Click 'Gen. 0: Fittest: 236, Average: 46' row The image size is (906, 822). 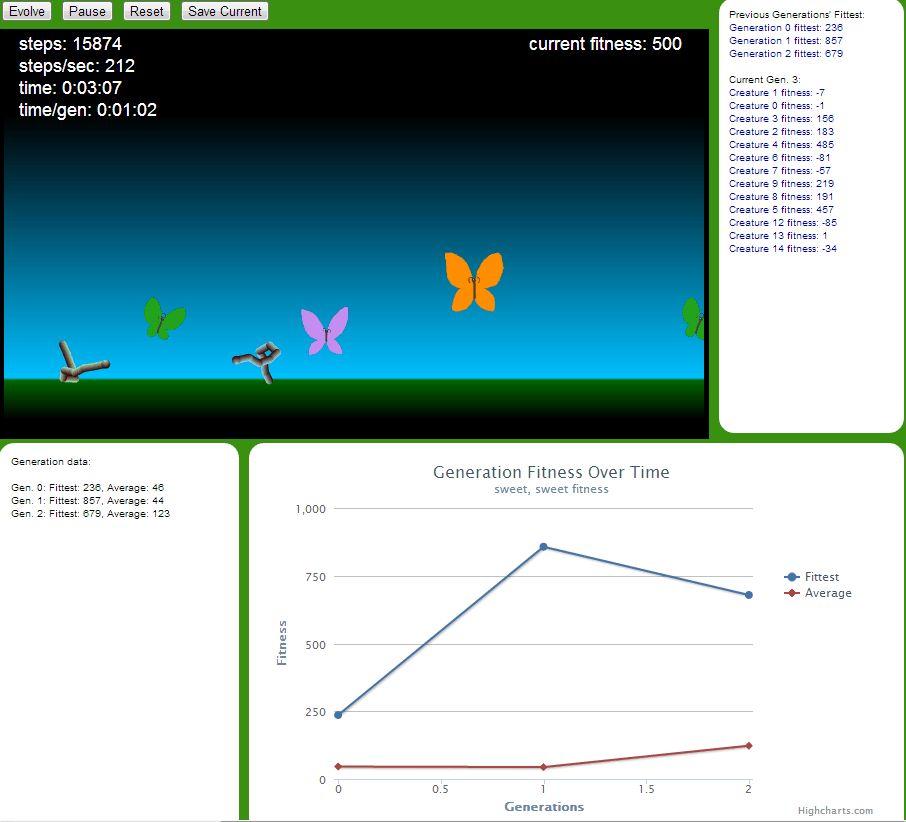[x=87, y=488]
